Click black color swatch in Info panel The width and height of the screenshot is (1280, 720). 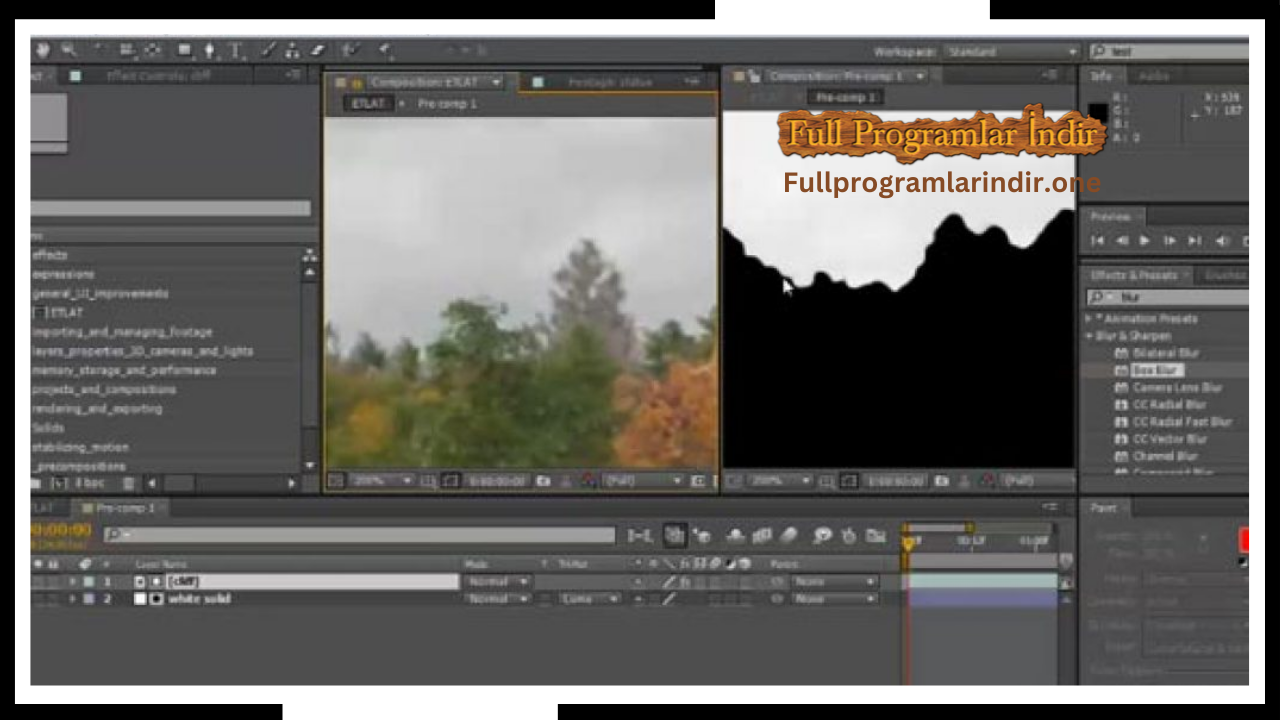click(1098, 113)
